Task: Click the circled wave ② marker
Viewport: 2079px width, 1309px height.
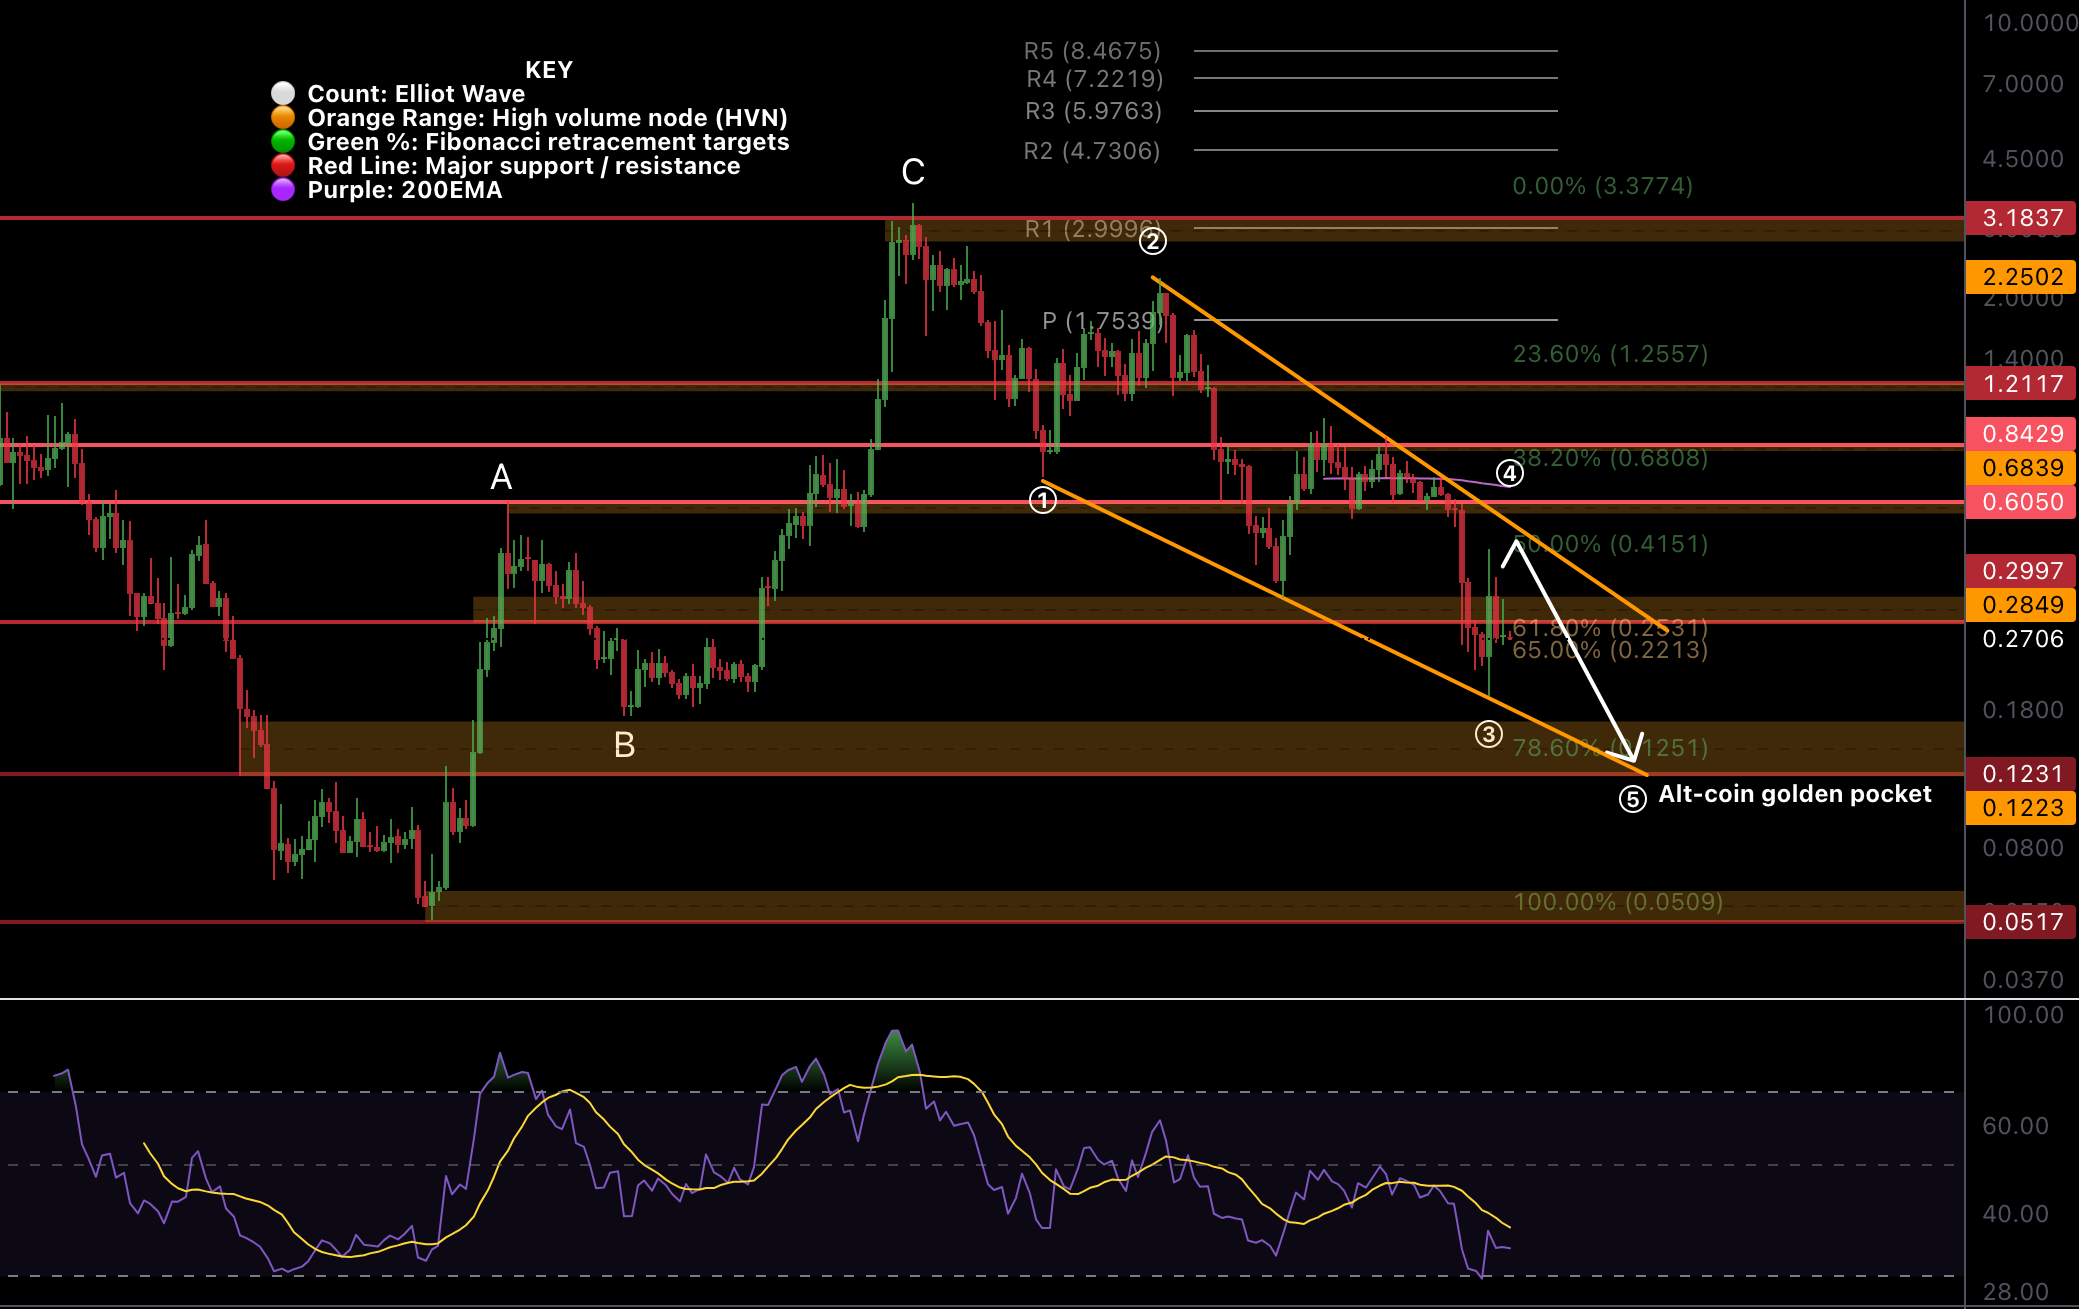Action: [x=1155, y=239]
